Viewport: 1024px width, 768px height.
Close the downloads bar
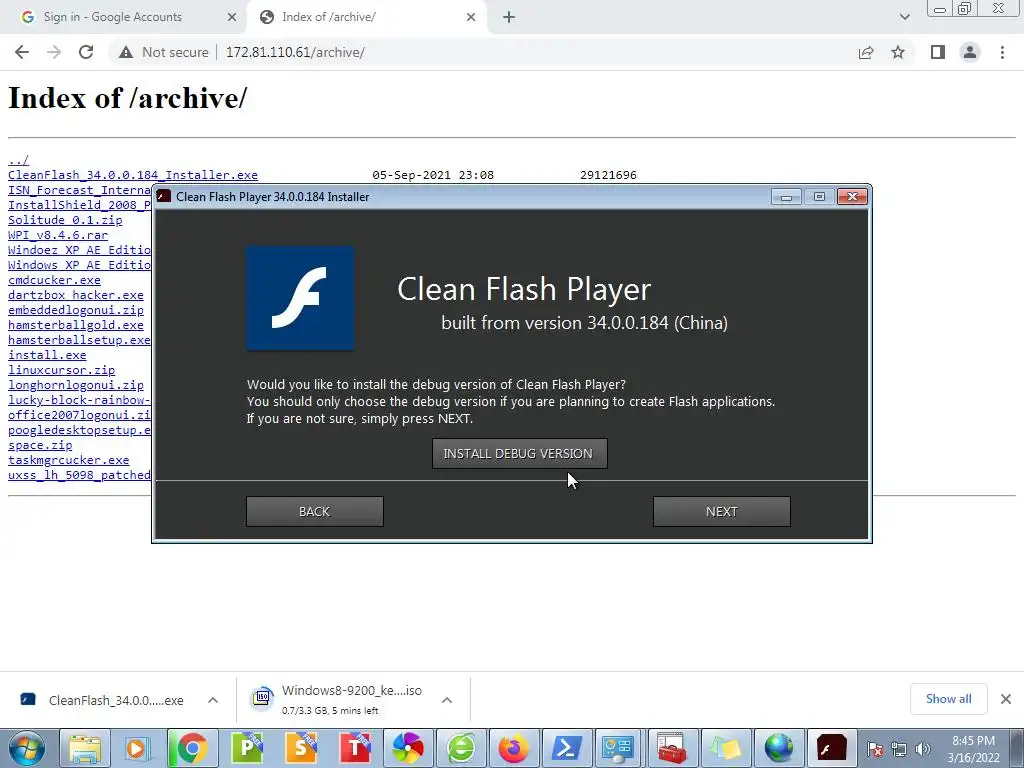click(1006, 699)
